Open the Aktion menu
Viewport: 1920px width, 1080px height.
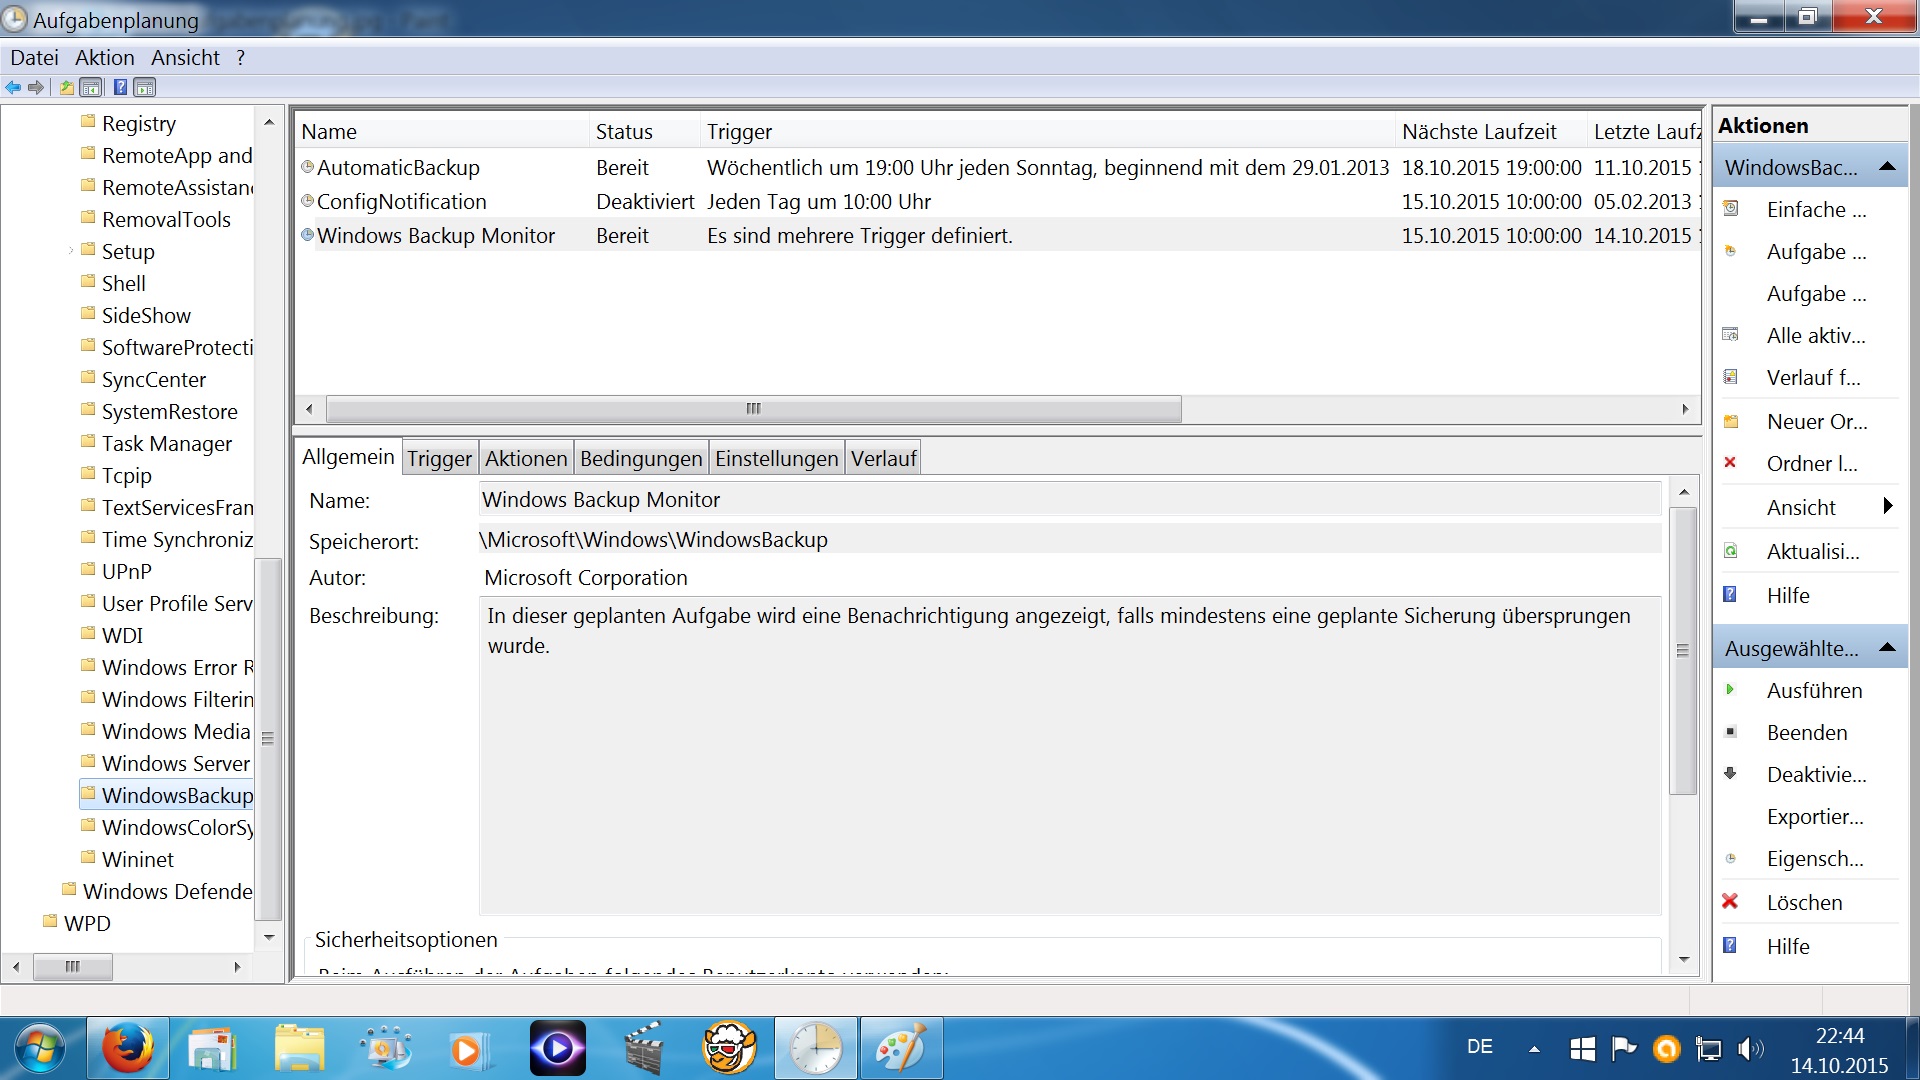click(x=104, y=58)
